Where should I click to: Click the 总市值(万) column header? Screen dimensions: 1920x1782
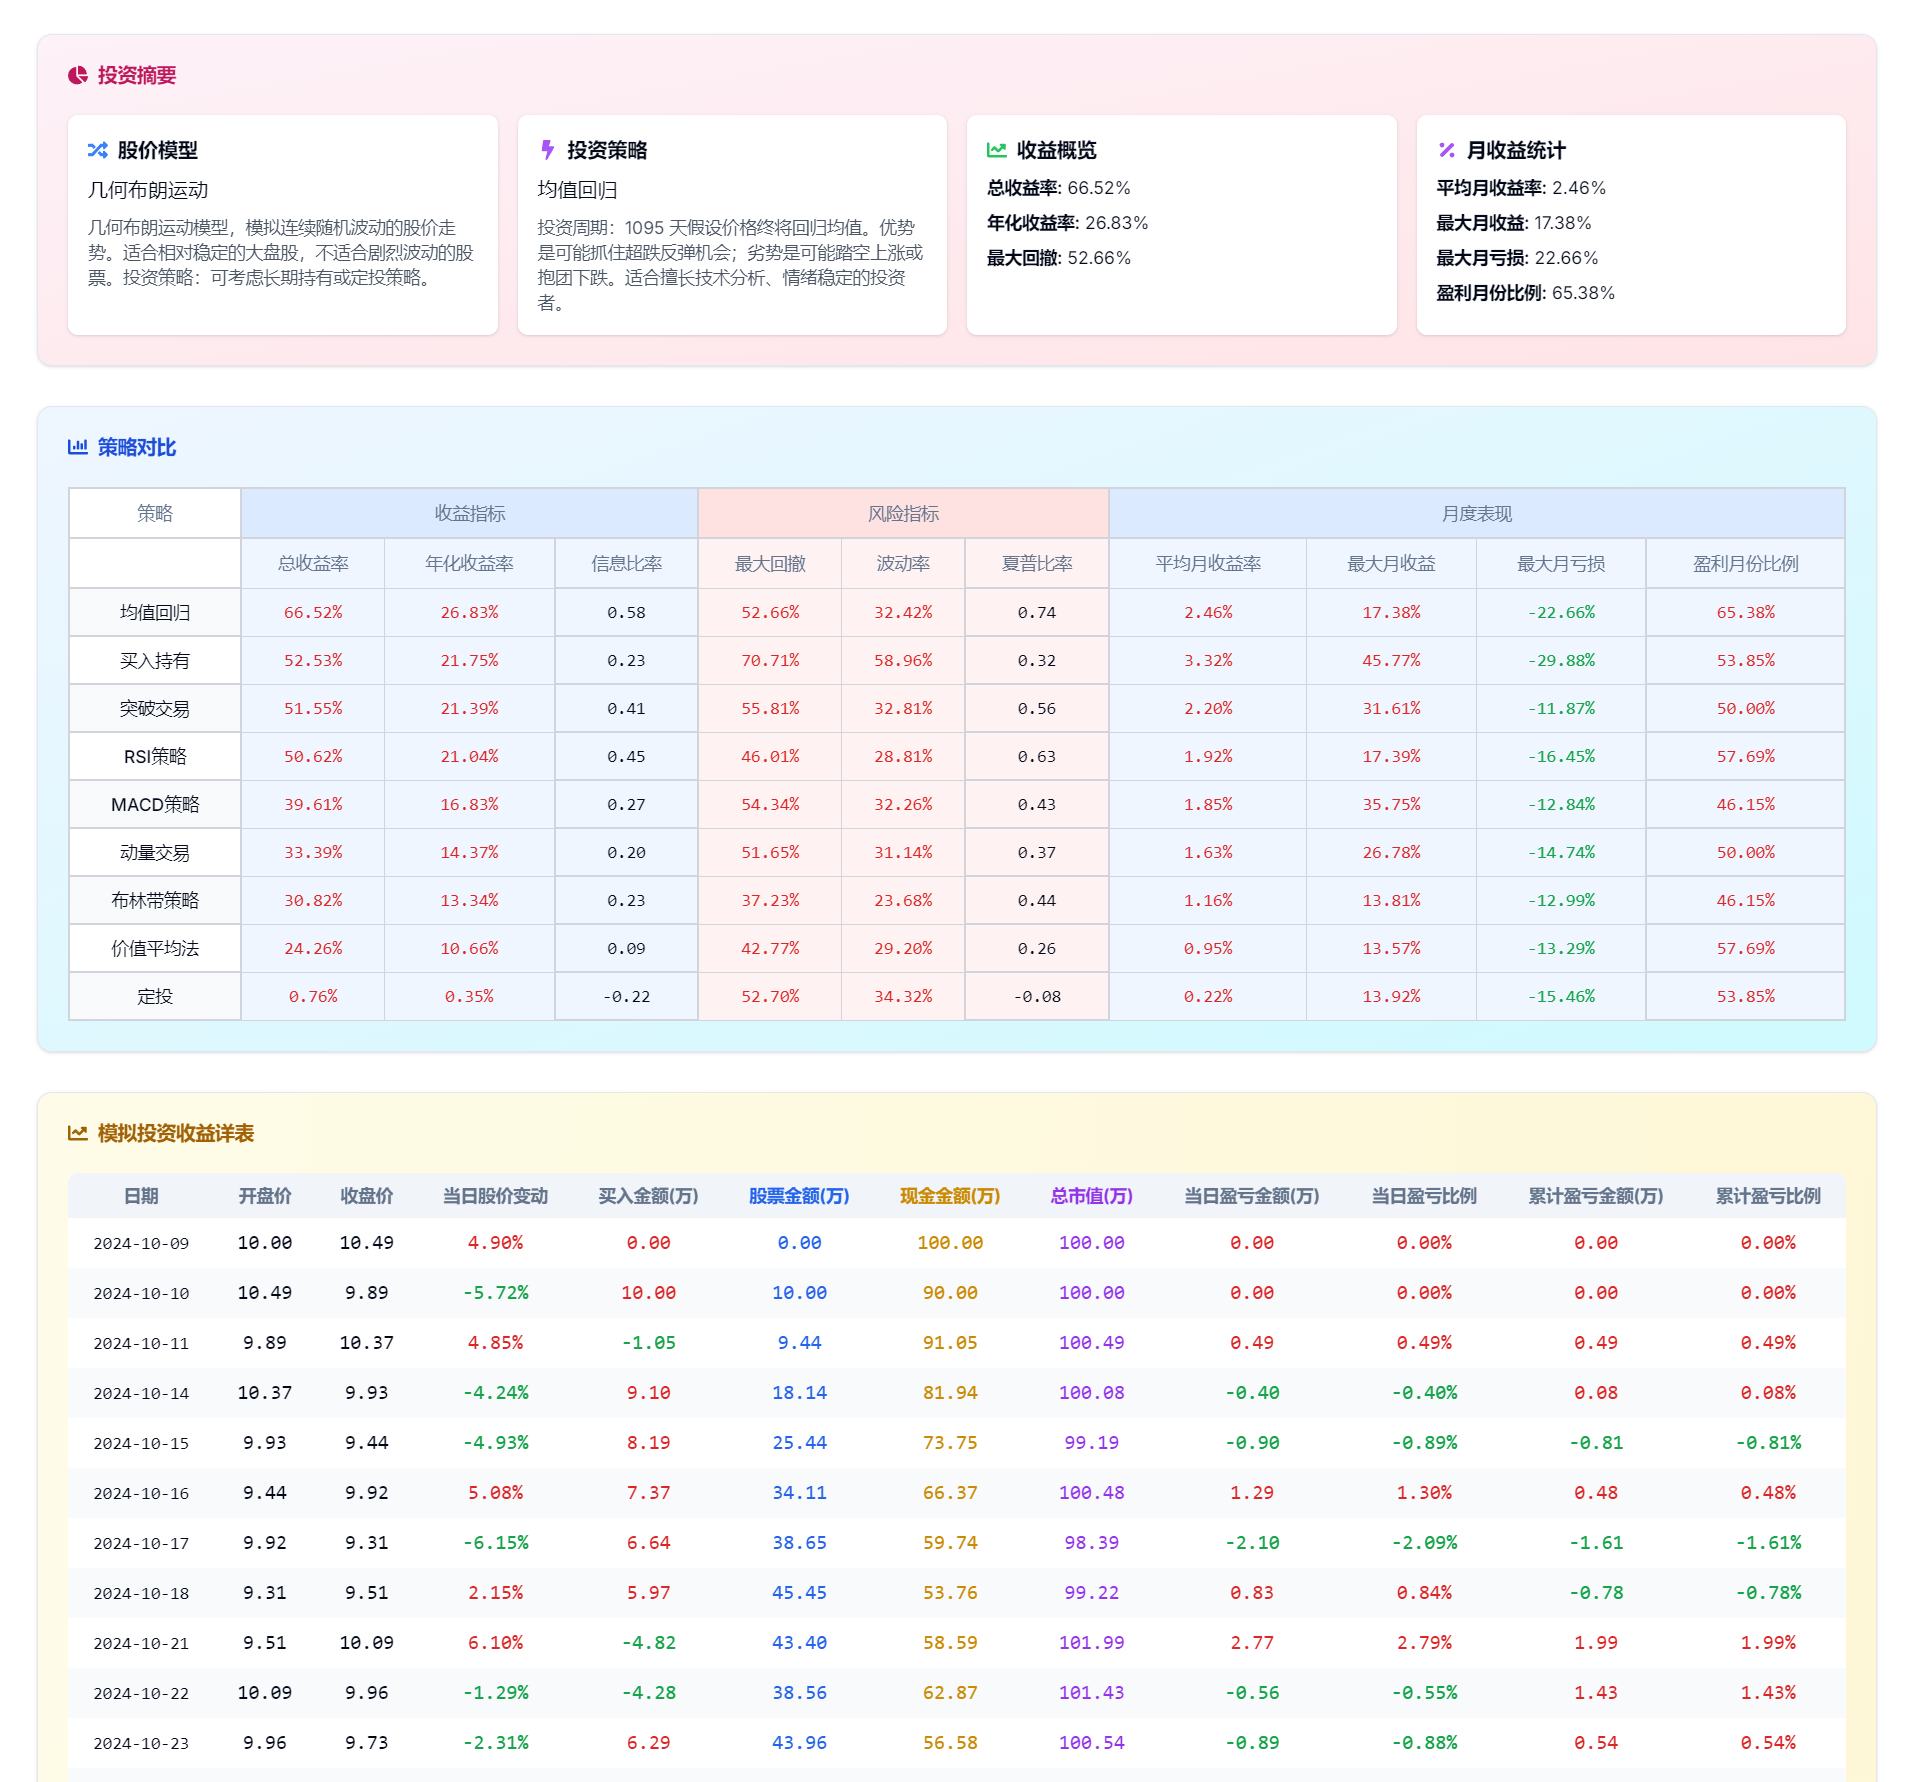(1091, 1196)
